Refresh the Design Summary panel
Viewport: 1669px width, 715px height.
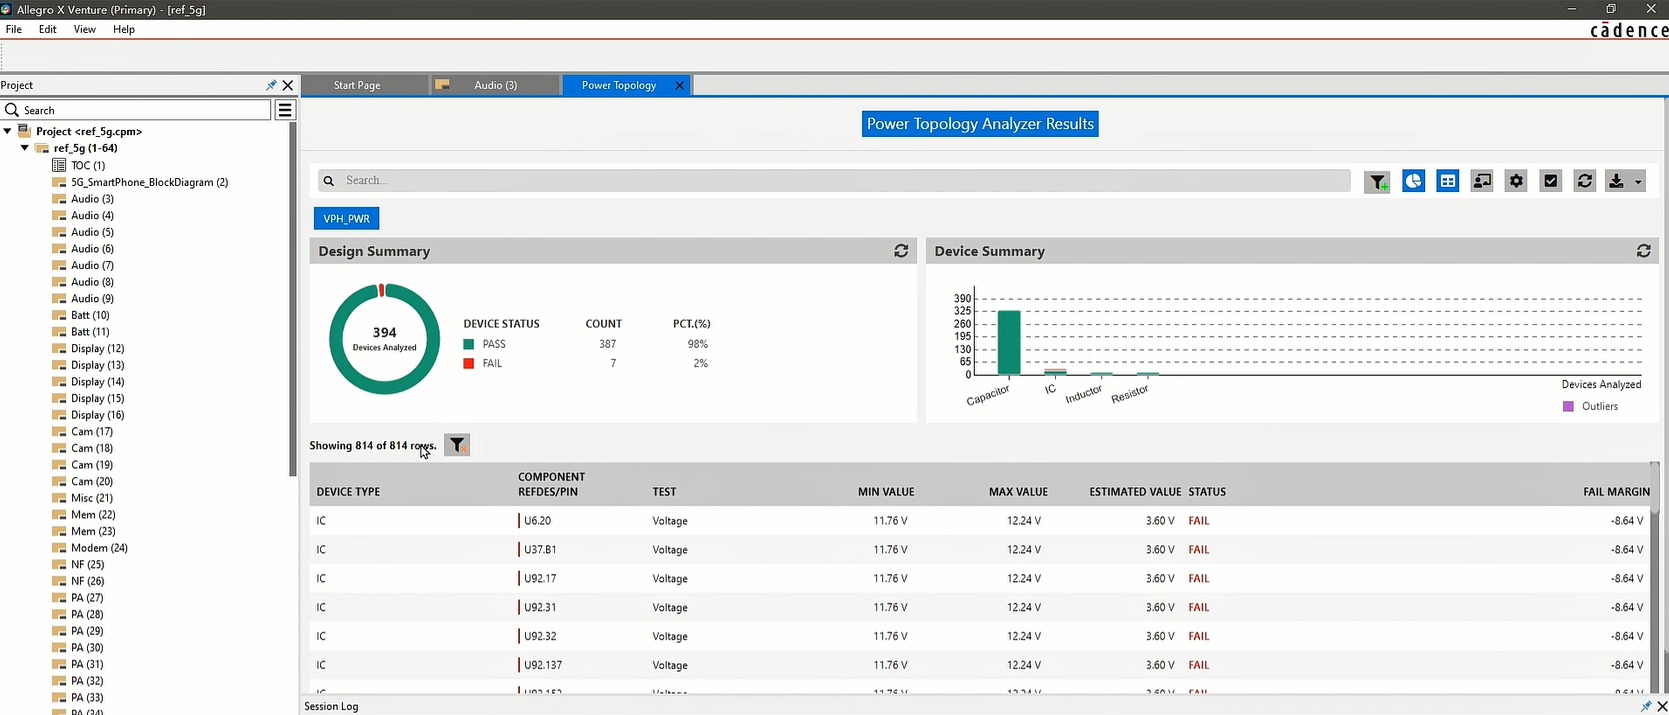click(901, 251)
